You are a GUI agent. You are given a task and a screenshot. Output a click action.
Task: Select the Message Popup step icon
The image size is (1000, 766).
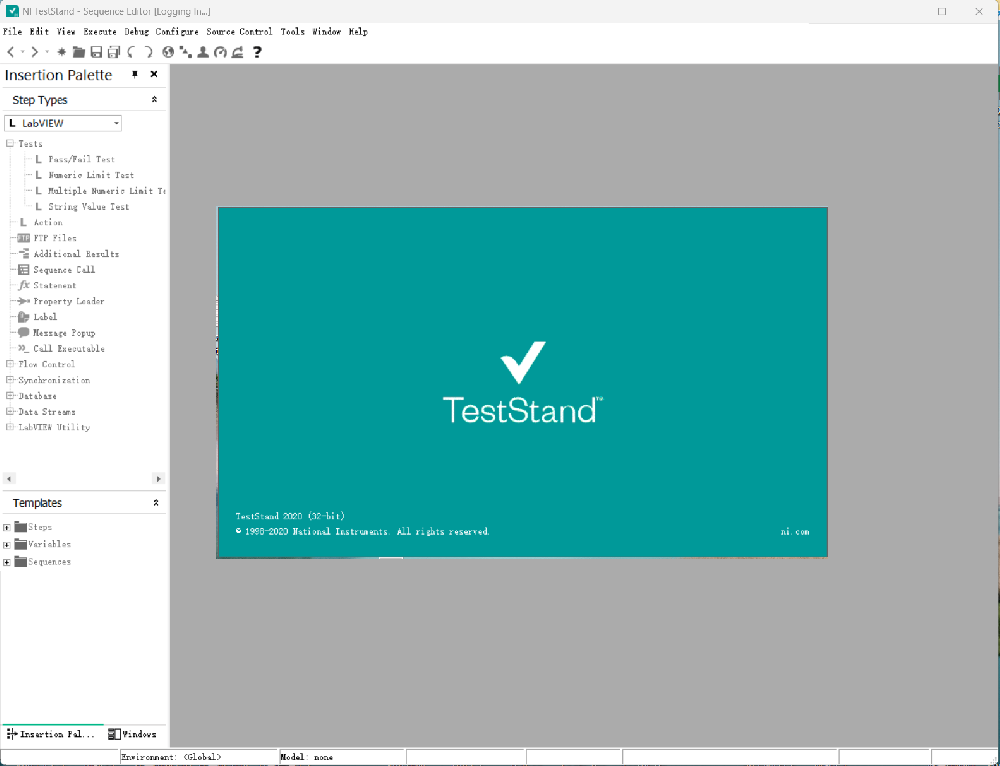[24, 332]
